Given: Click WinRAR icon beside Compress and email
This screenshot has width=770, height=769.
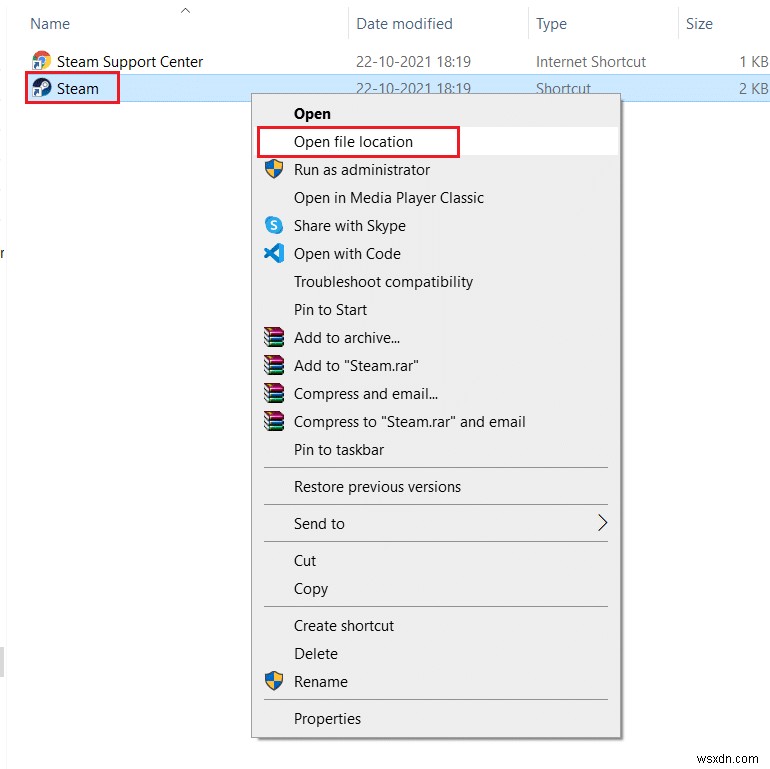Looking at the screenshot, I should [x=274, y=393].
